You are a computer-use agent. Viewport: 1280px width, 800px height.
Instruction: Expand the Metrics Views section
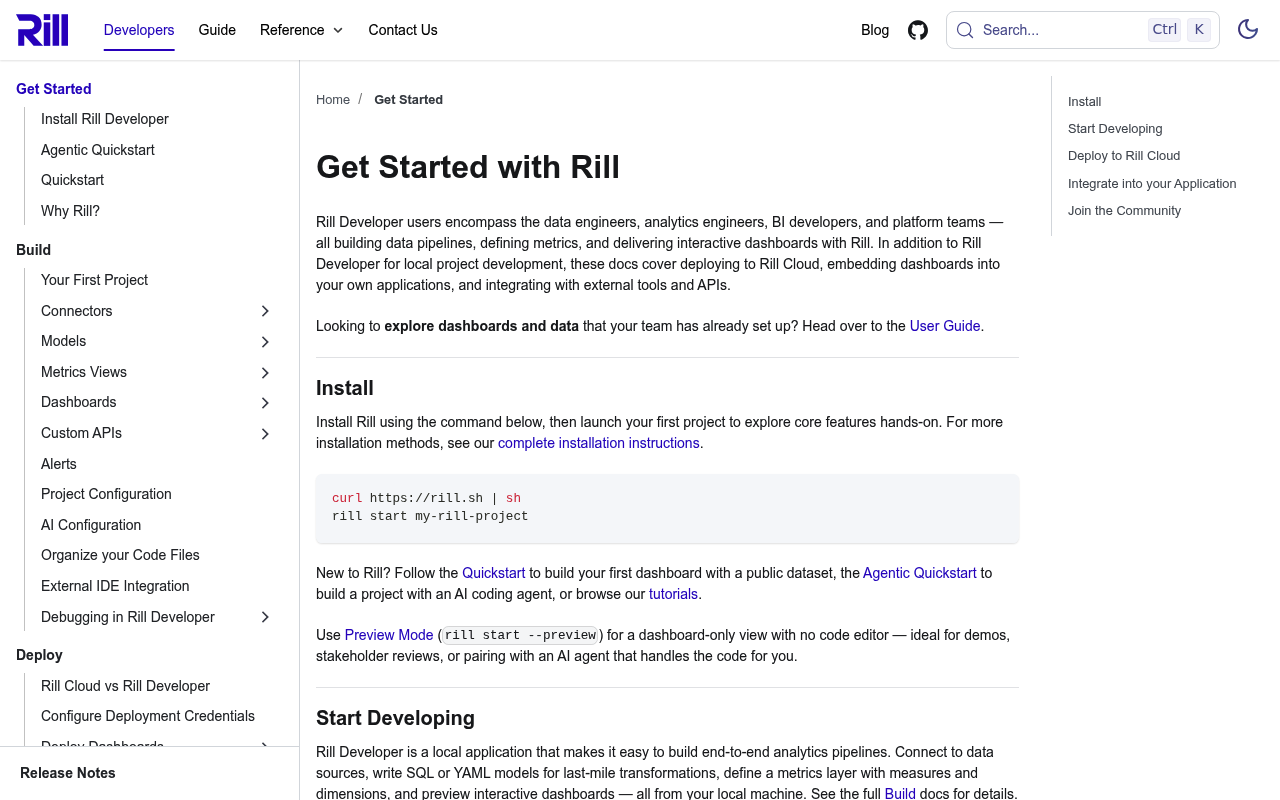(x=266, y=373)
